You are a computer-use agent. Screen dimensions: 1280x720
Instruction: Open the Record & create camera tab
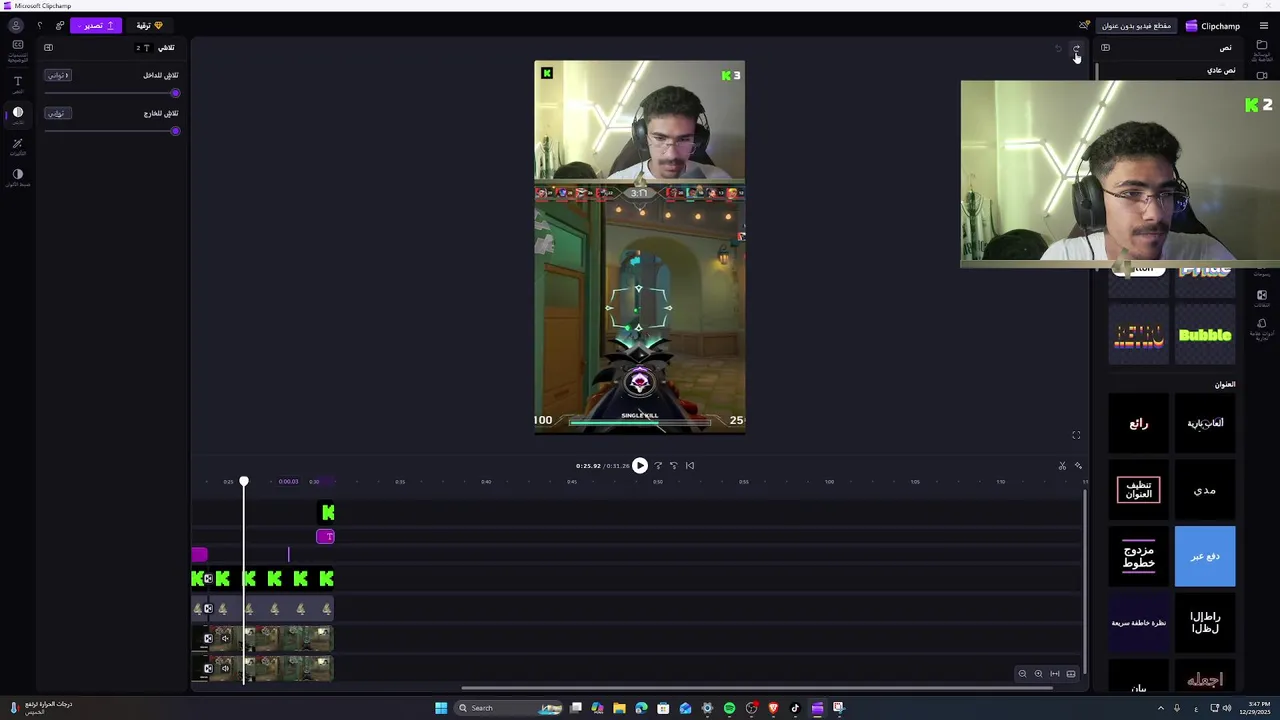pyautogui.click(x=1262, y=75)
